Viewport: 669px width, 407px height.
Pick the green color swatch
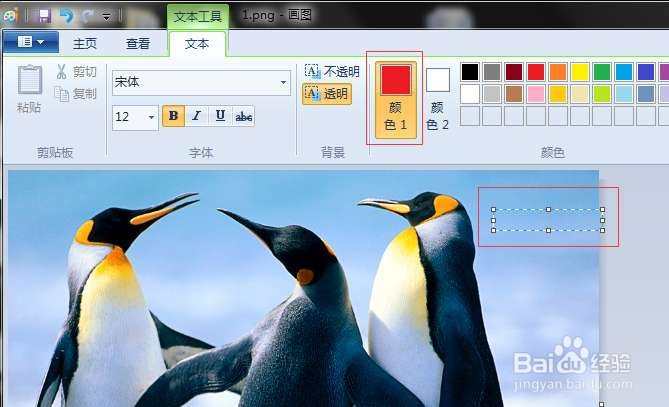coord(602,72)
